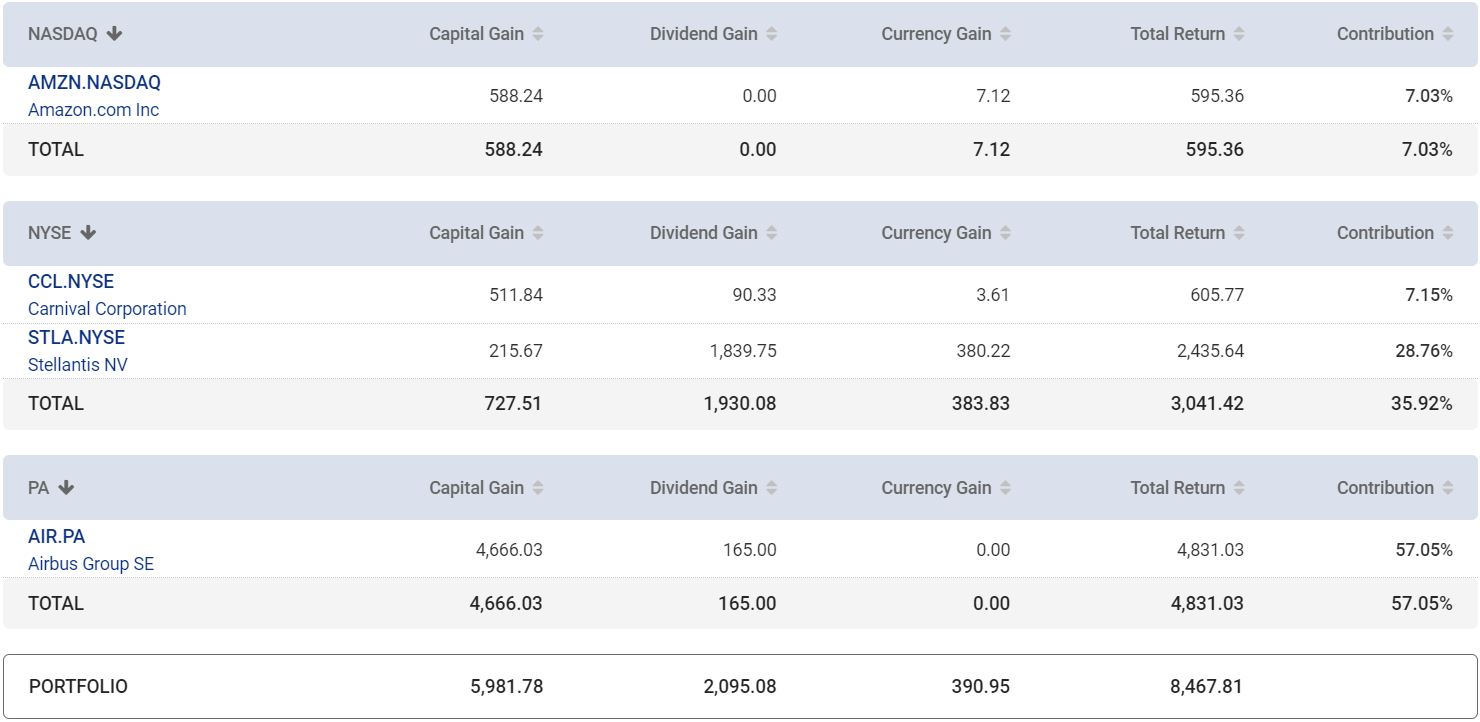
Task: Open the AMZN.NASDAQ ticker link
Action: click(x=94, y=83)
